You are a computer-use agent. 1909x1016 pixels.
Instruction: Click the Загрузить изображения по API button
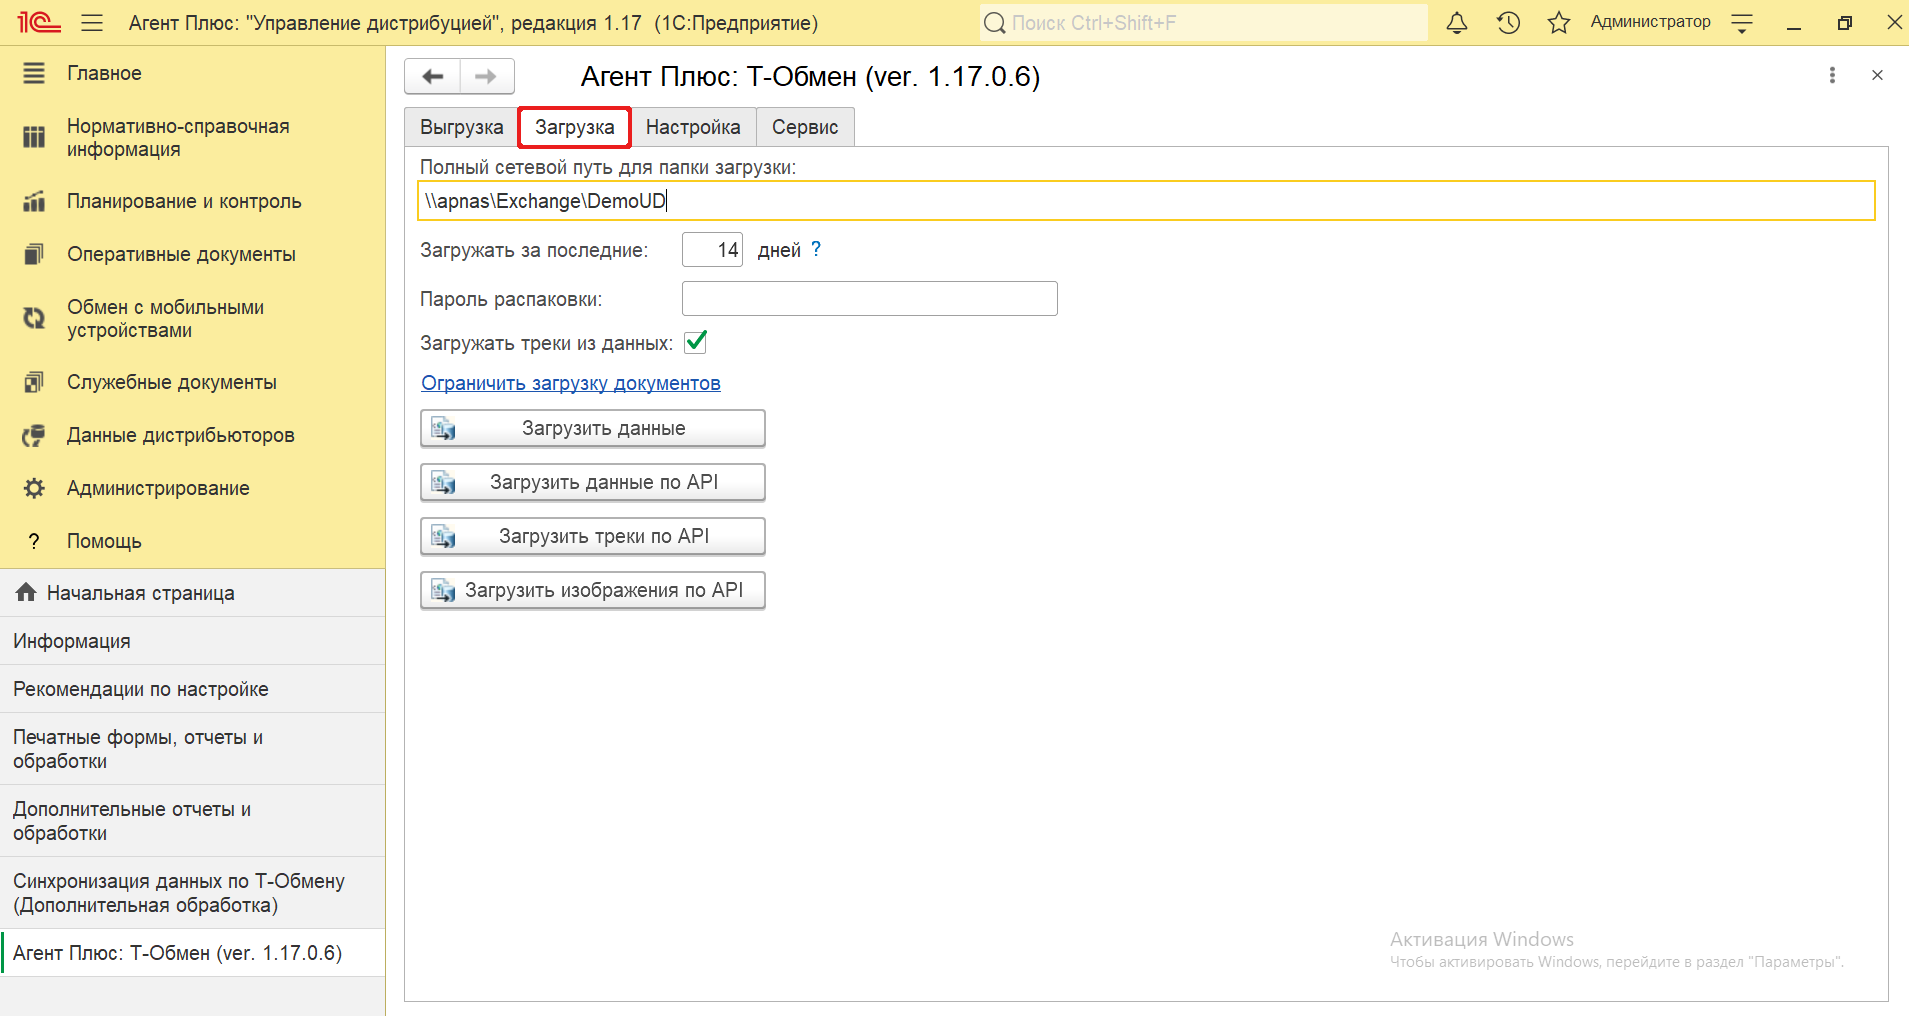pos(593,590)
